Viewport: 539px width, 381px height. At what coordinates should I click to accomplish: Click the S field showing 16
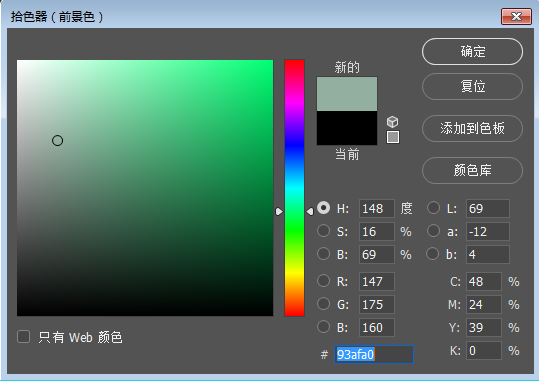tap(377, 231)
